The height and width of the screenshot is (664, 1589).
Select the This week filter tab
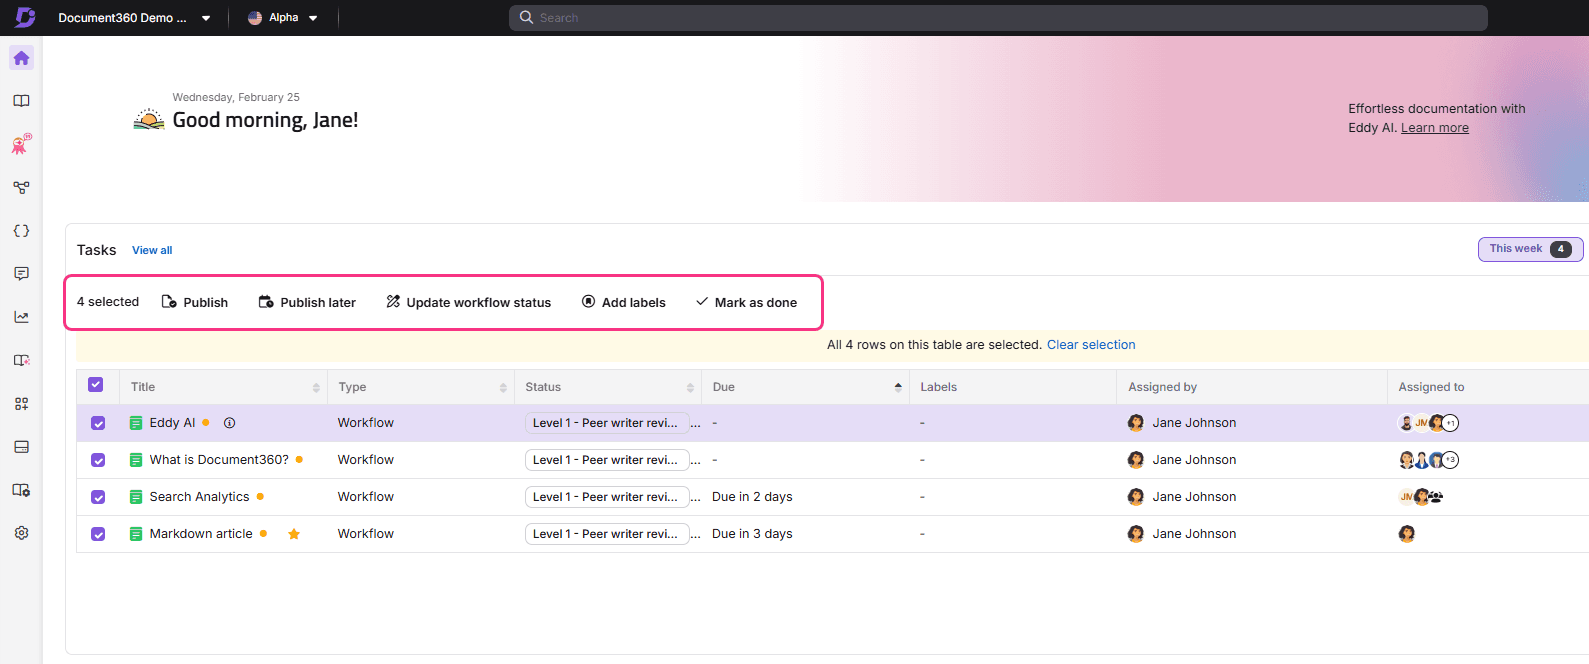point(1530,249)
